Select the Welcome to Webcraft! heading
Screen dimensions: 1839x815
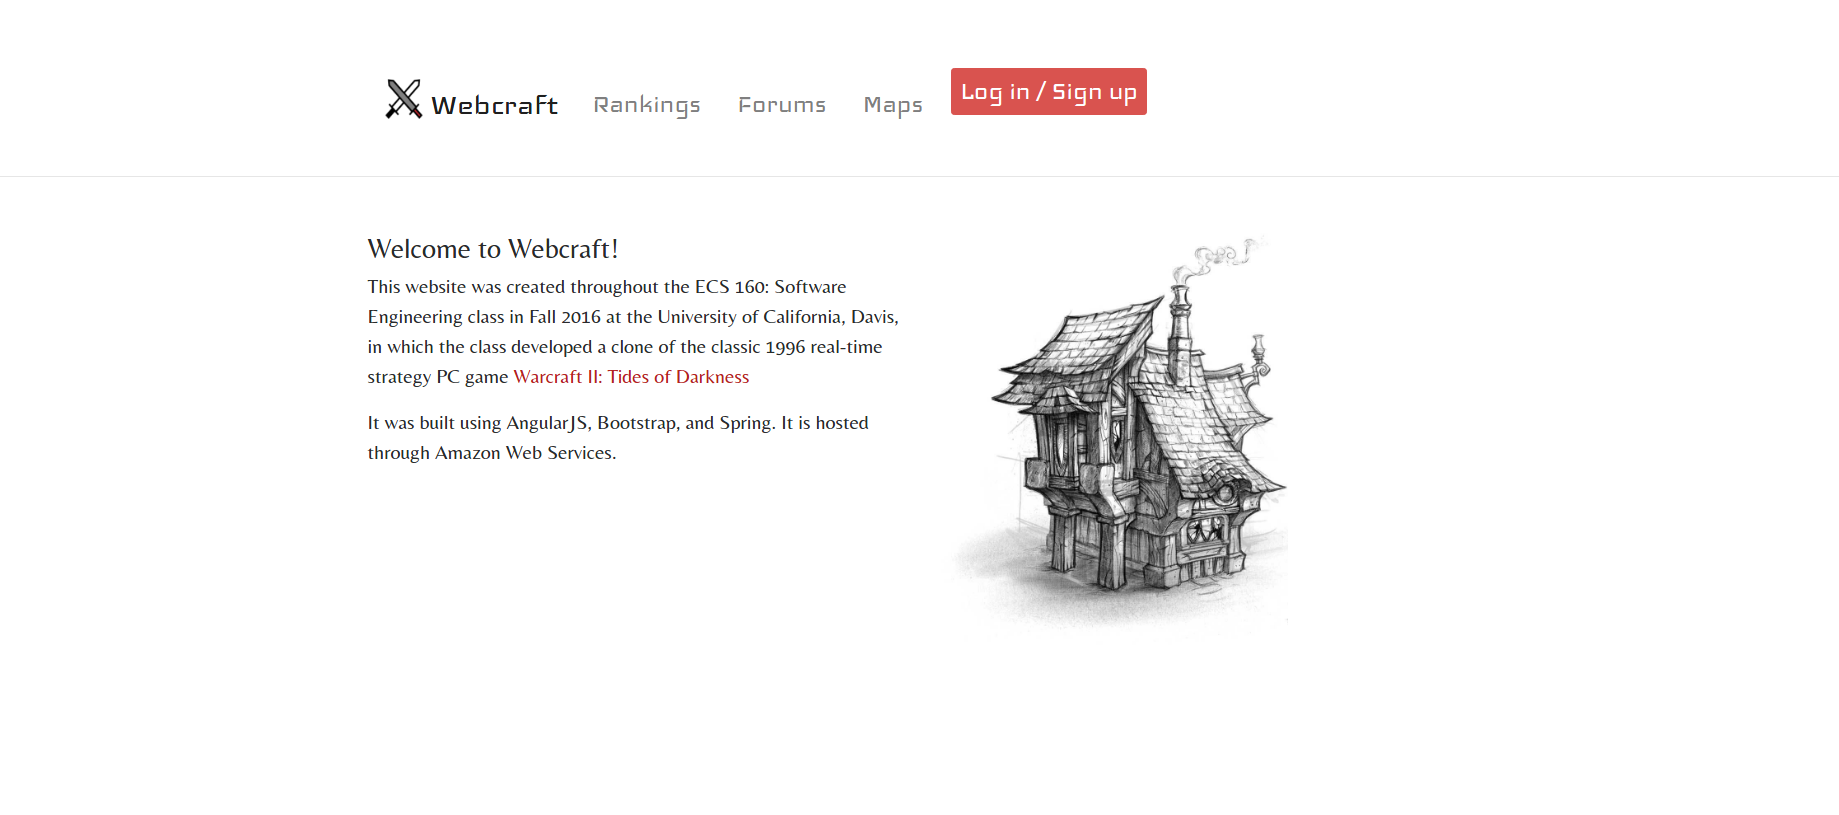(493, 249)
